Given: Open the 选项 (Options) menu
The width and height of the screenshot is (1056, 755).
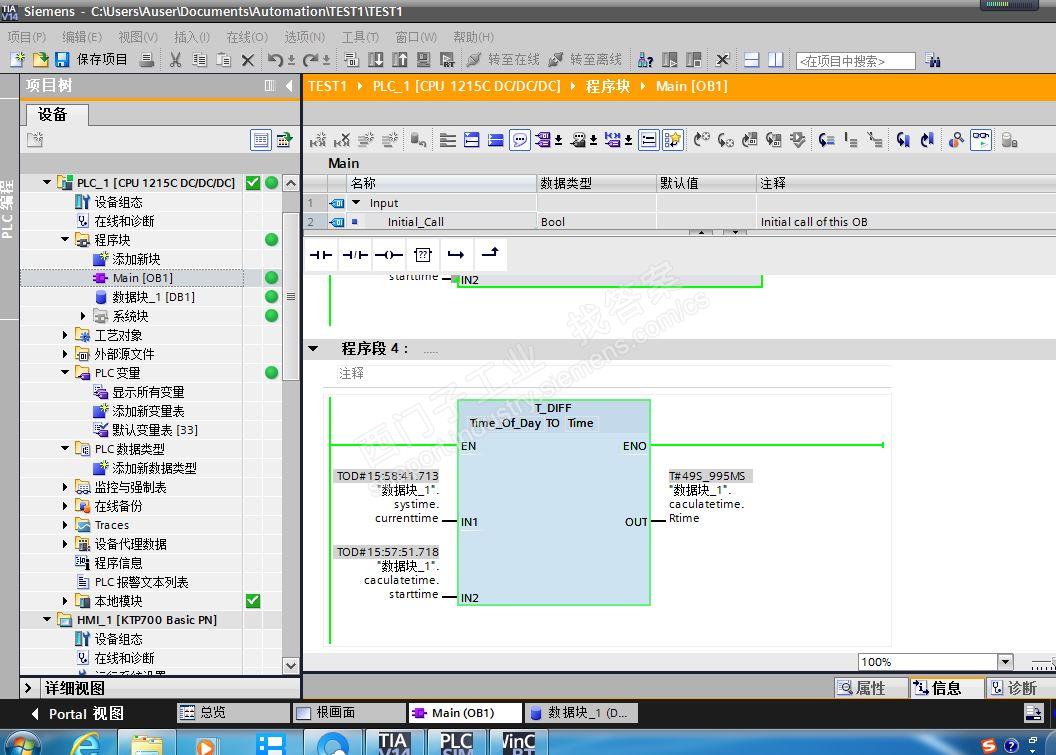Looking at the screenshot, I should tap(304, 37).
